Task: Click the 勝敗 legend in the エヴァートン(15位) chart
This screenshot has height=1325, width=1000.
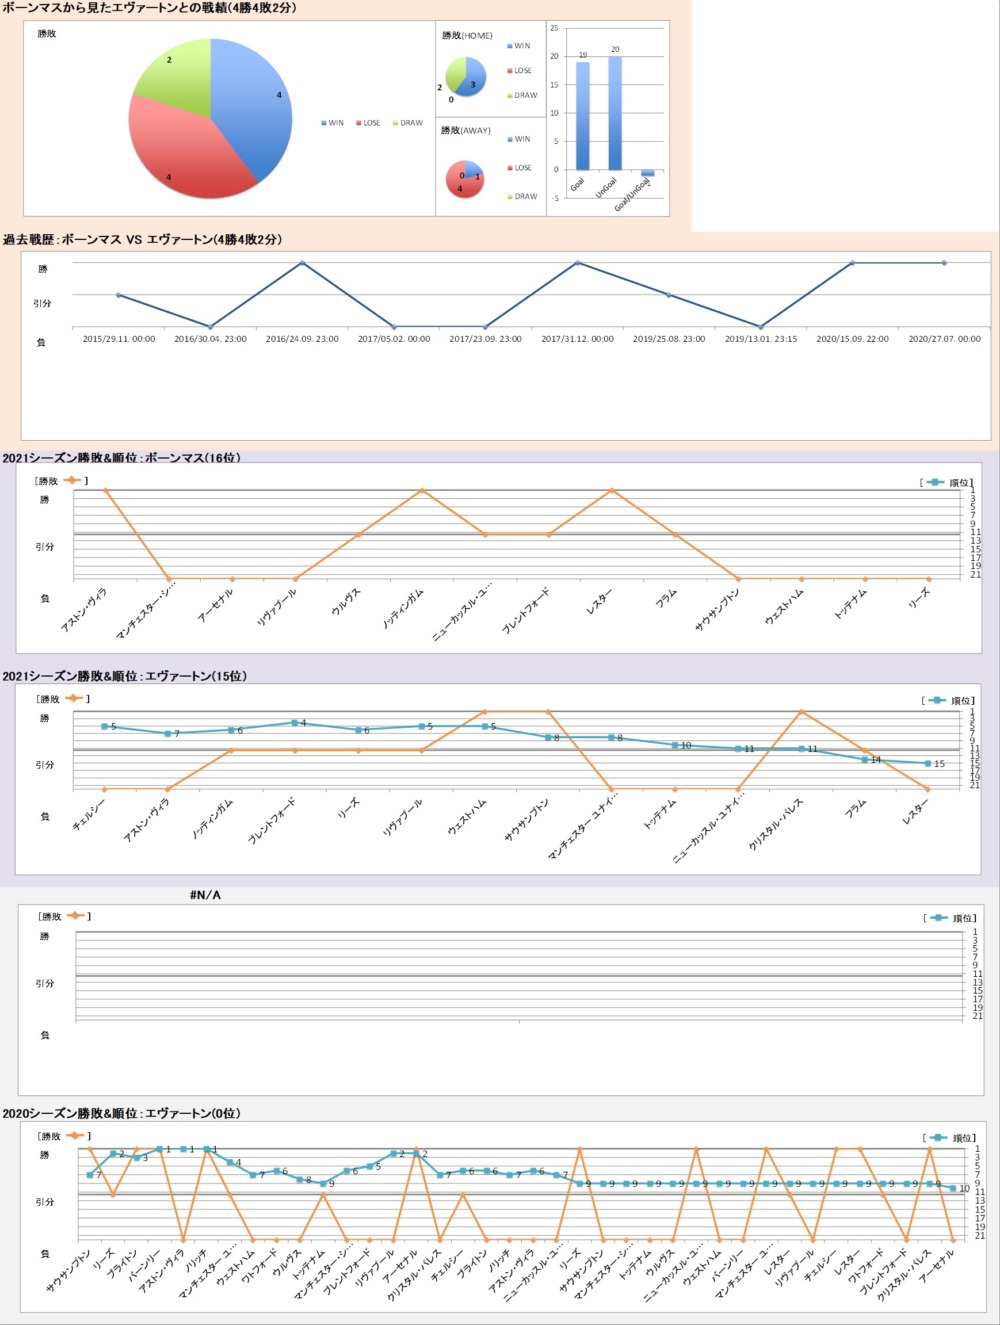Action: (x=63, y=699)
